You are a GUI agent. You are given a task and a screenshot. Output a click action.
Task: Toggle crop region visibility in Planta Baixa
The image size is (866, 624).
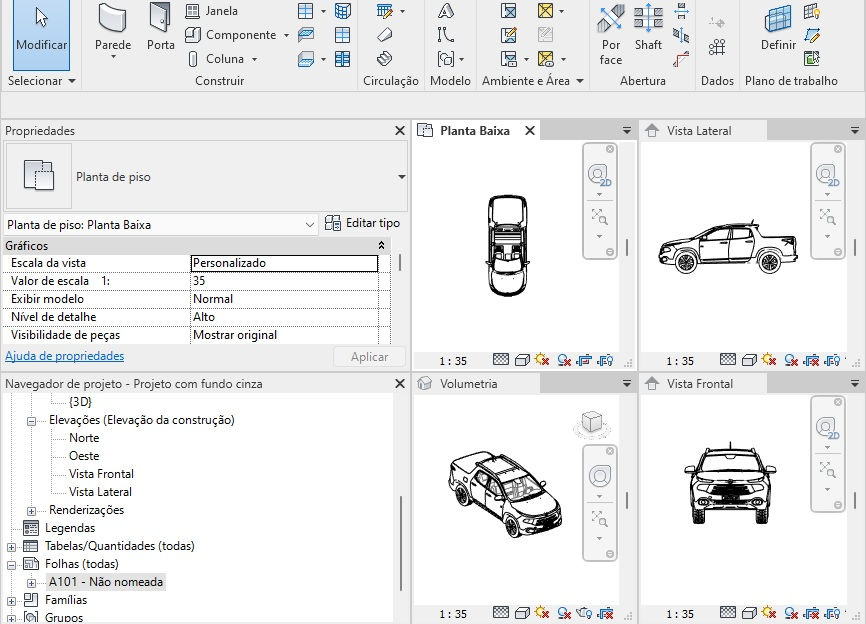(x=606, y=360)
